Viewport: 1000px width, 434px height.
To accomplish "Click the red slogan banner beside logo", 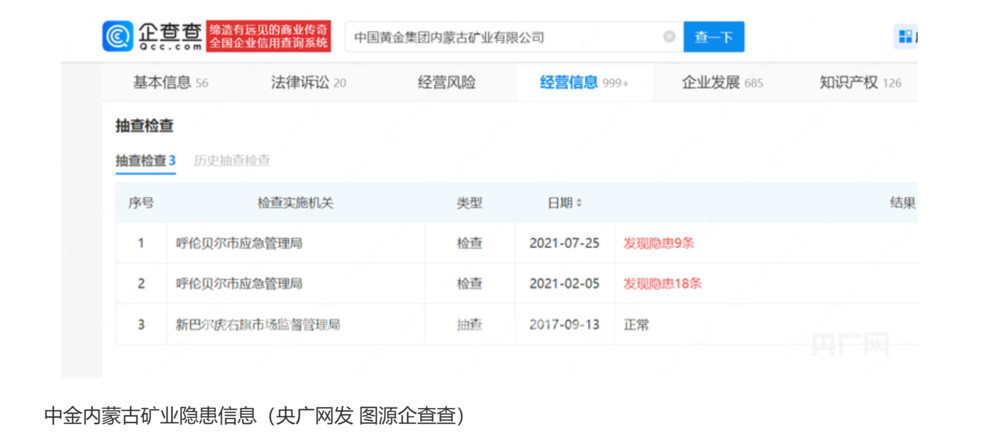I will point(268,36).
